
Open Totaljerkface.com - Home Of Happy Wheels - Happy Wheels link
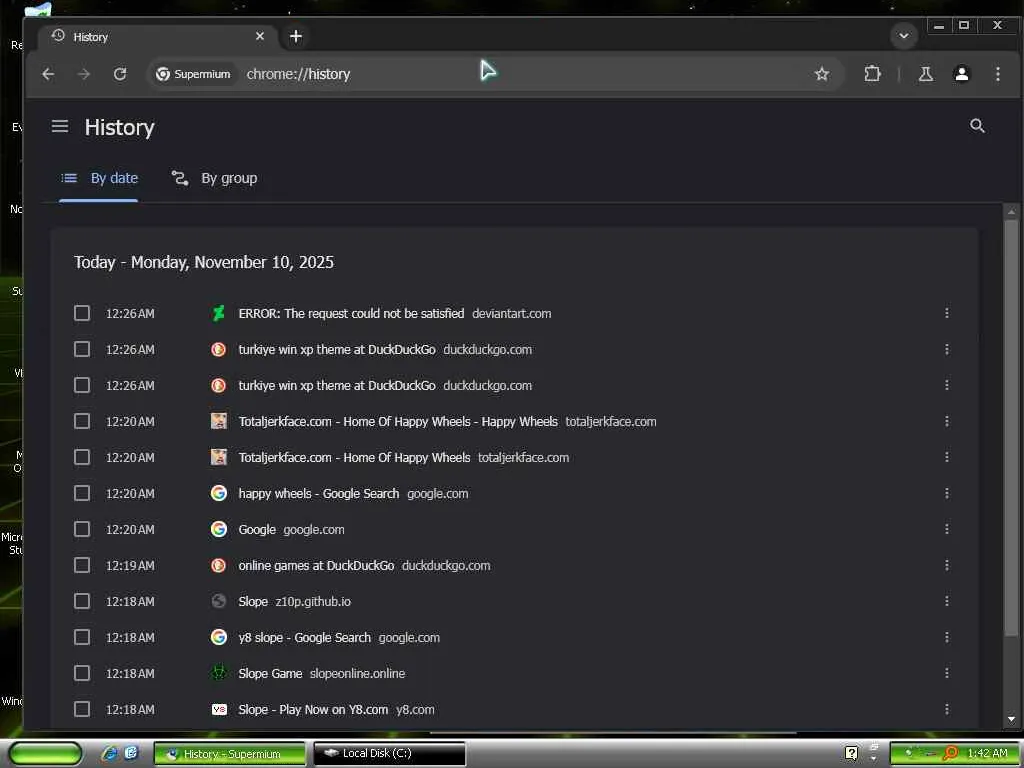tap(398, 421)
